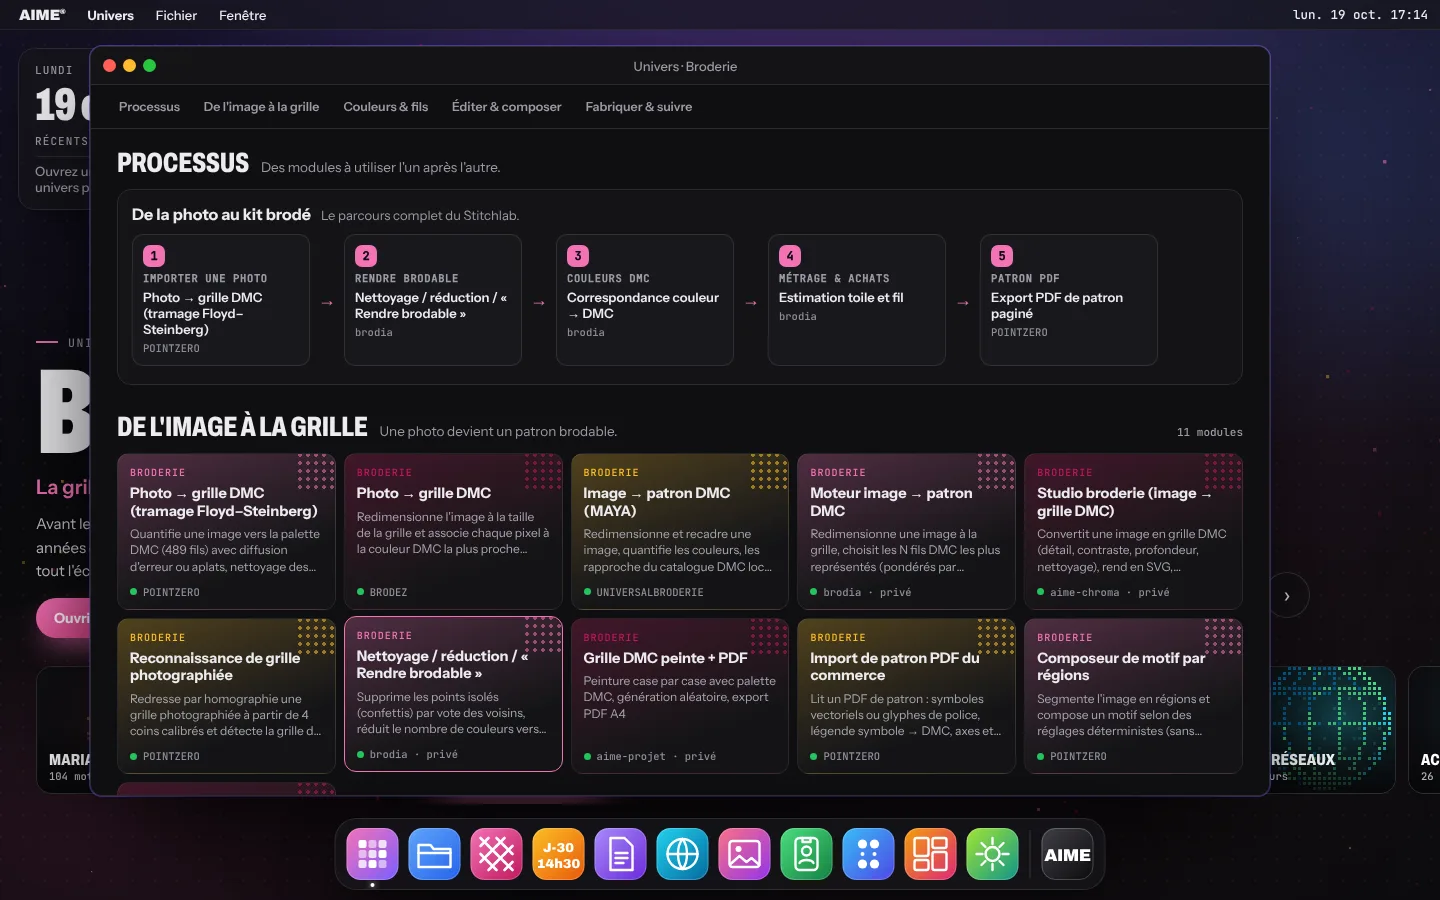Open the blue folder app in the dock
This screenshot has height=900, width=1440.
click(x=434, y=855)
